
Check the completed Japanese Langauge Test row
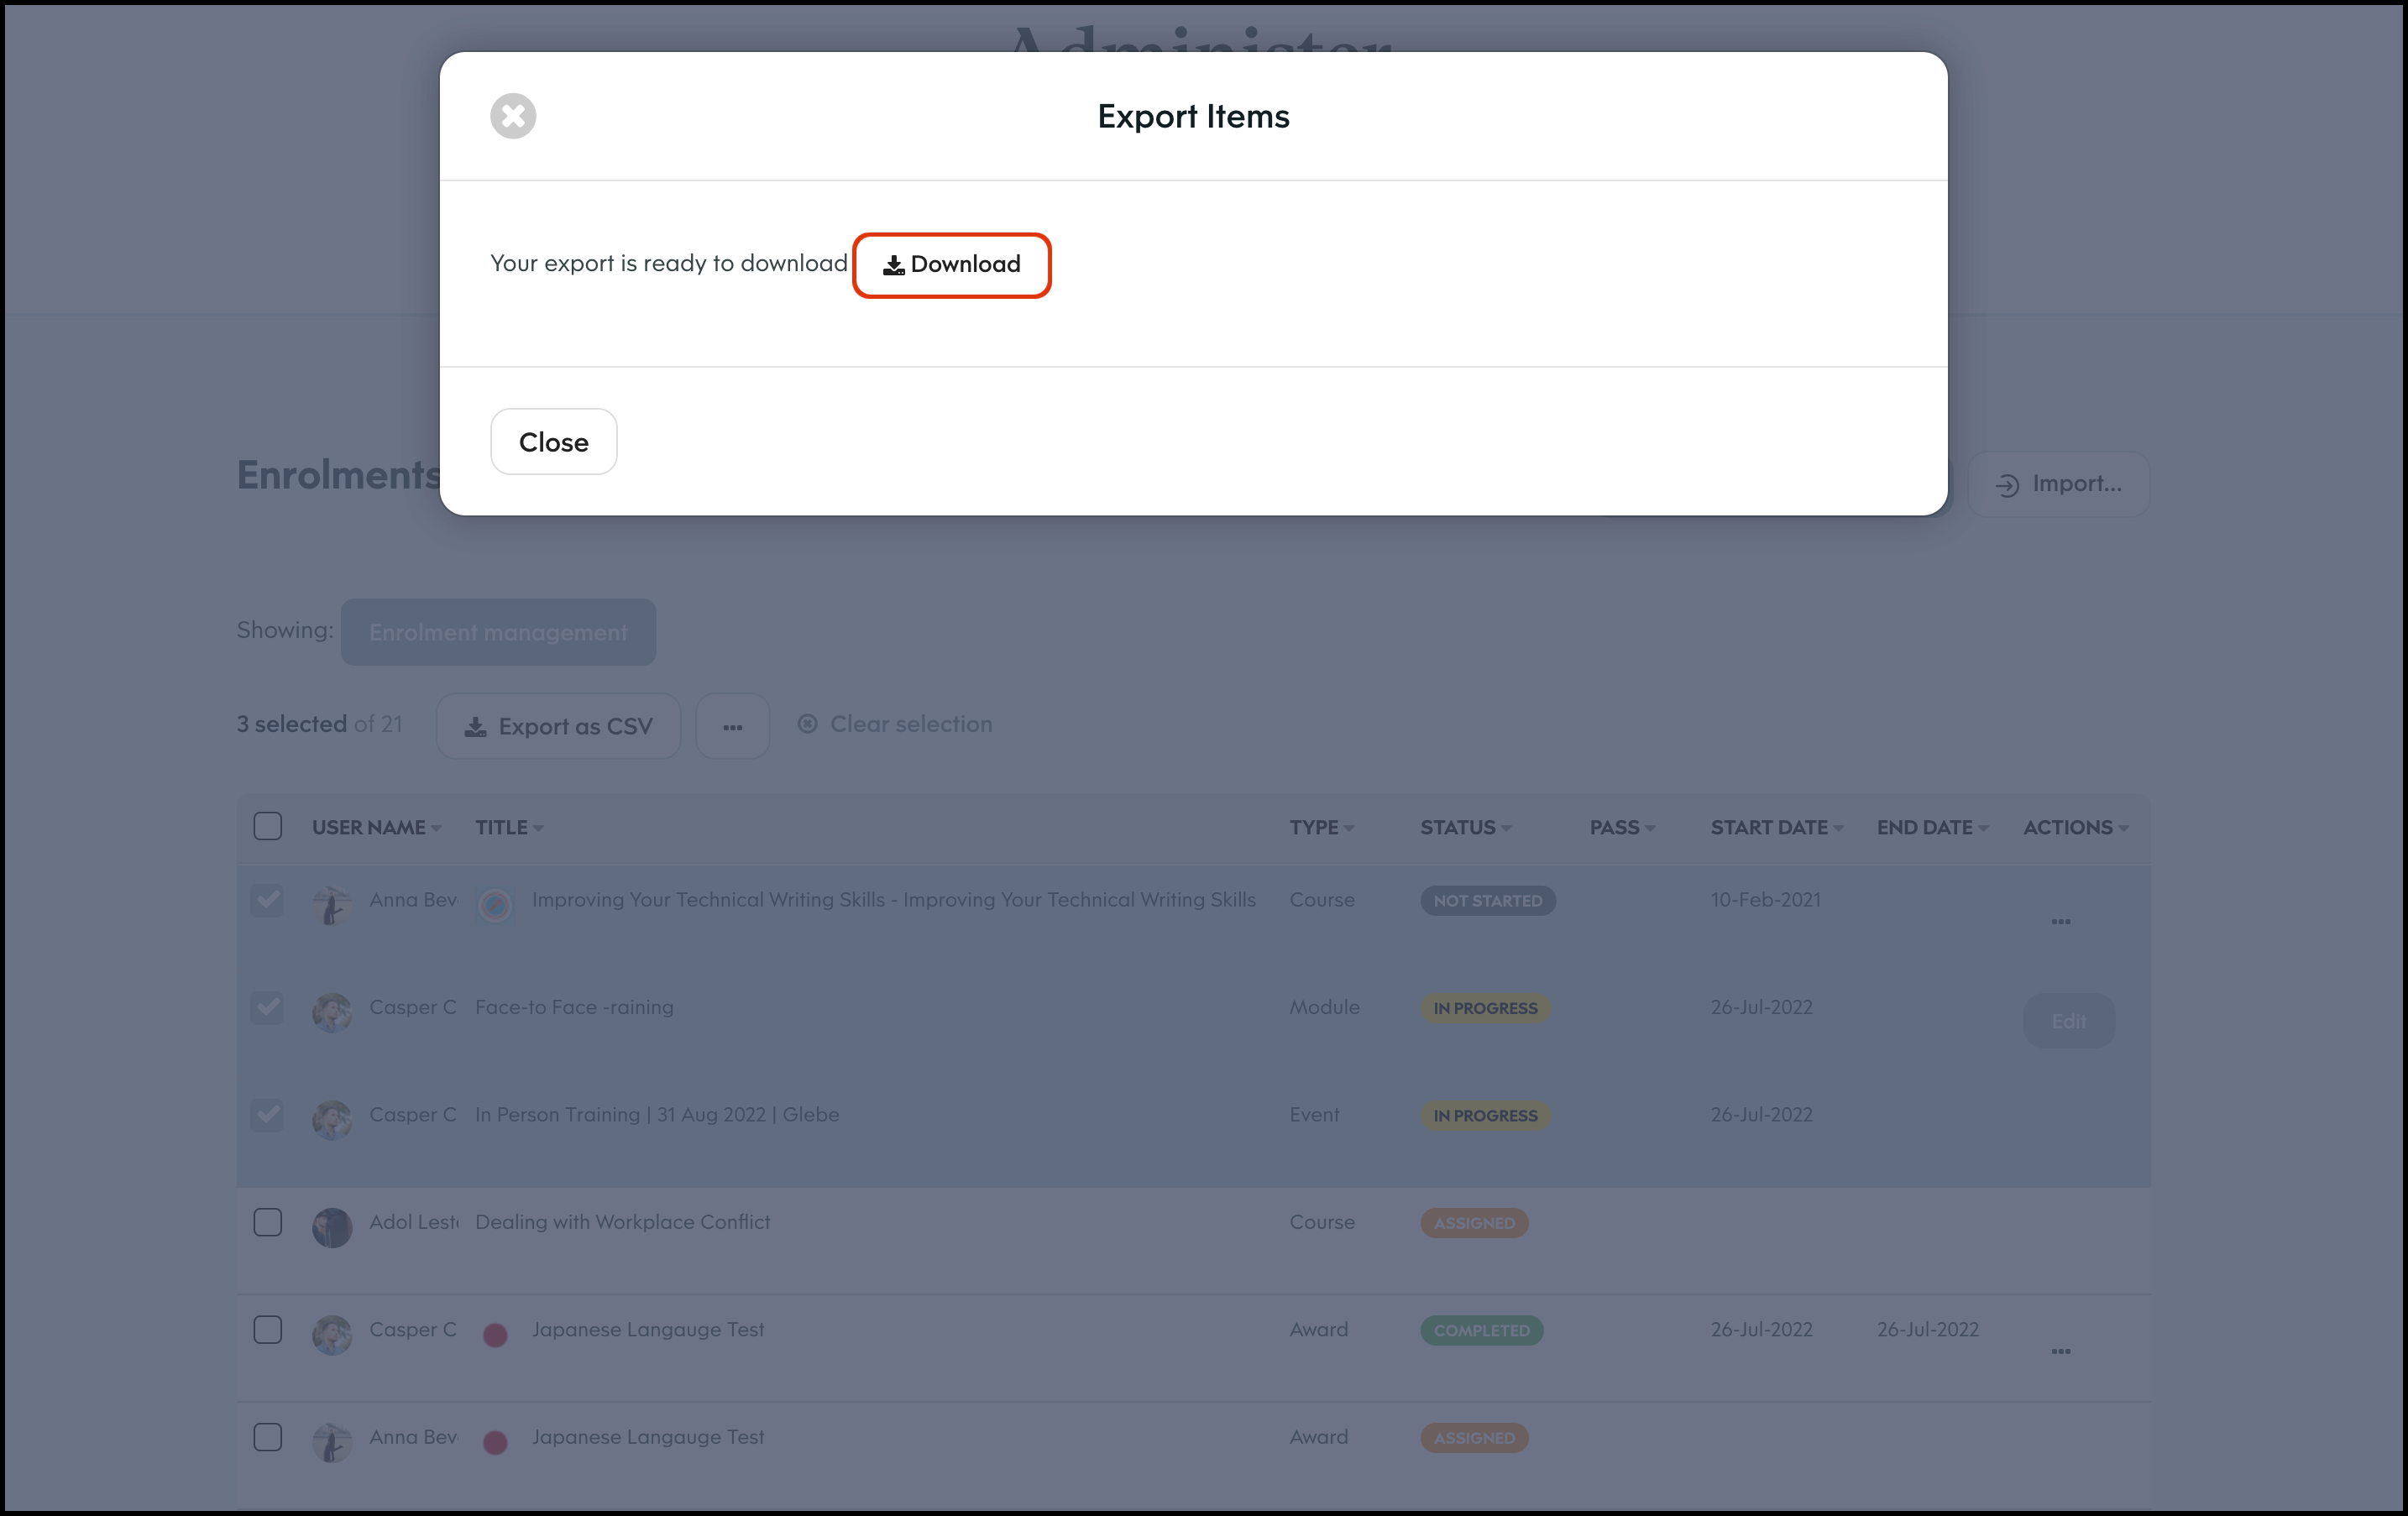pyautogui.click(x=267, y=1330)
